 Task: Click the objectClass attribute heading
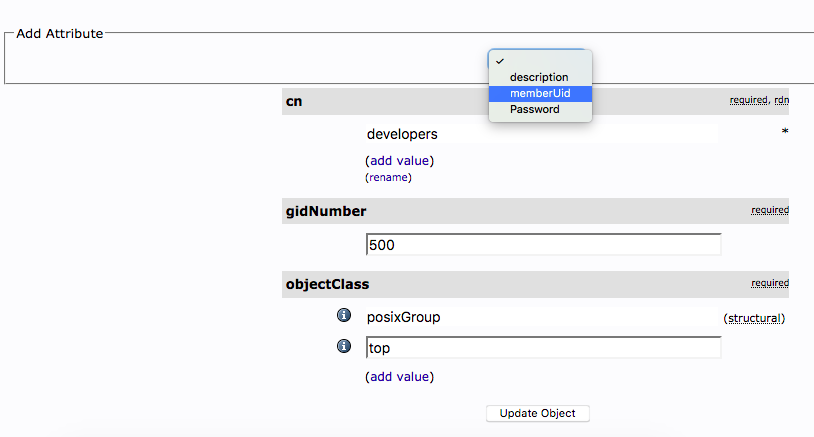(329, 284)
